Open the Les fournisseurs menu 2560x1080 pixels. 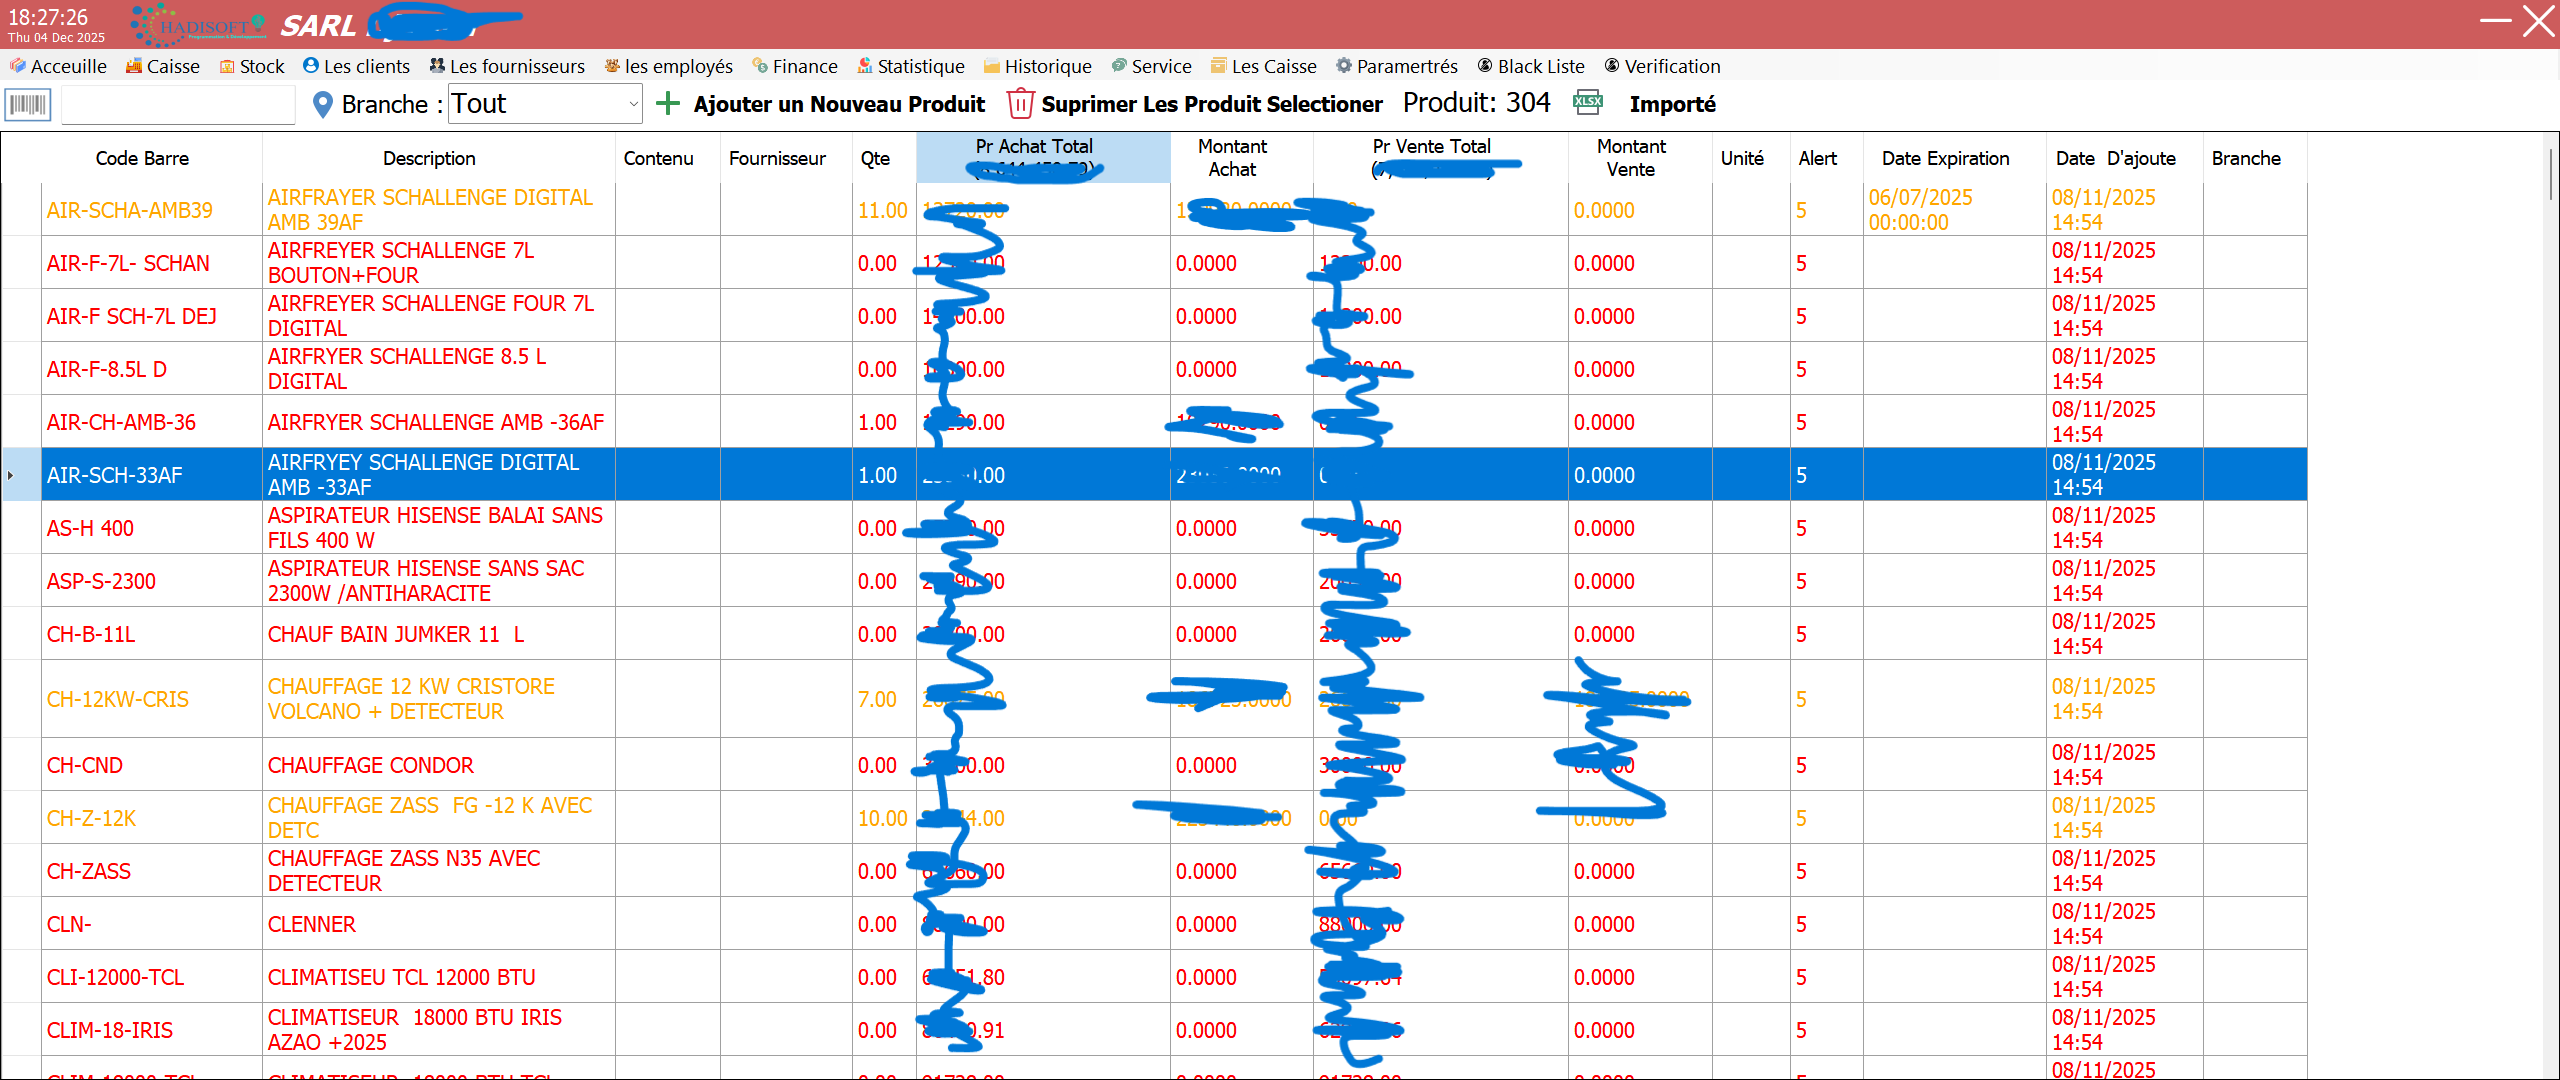(507, 67)
